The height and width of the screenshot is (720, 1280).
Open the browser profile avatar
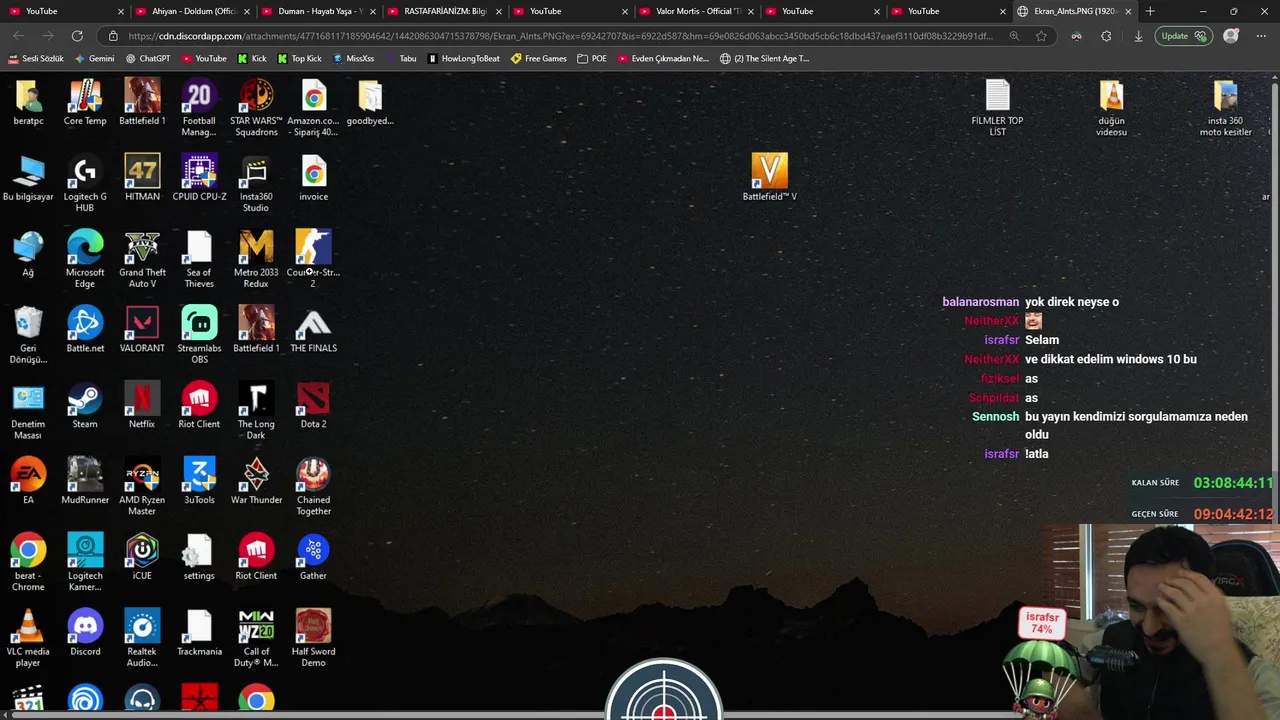(x=1231, y=36)
